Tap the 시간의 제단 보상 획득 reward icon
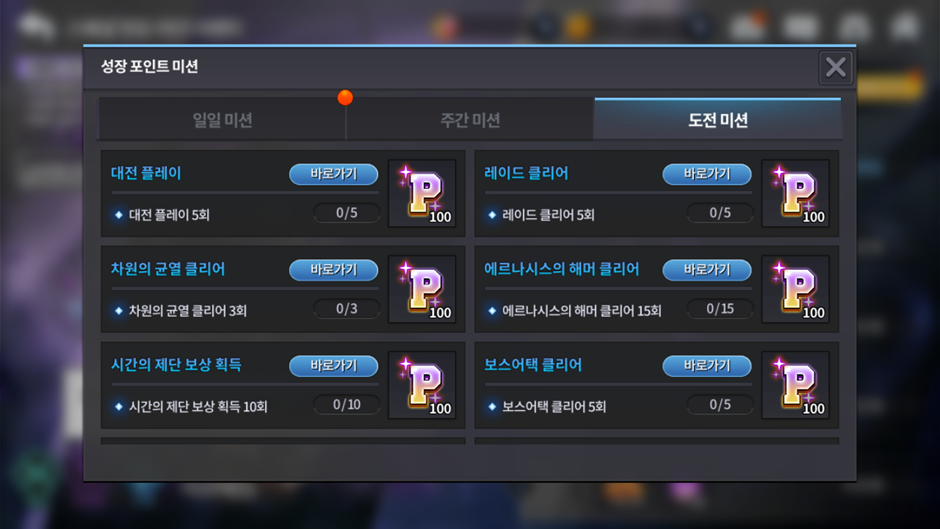 (422, 385)
